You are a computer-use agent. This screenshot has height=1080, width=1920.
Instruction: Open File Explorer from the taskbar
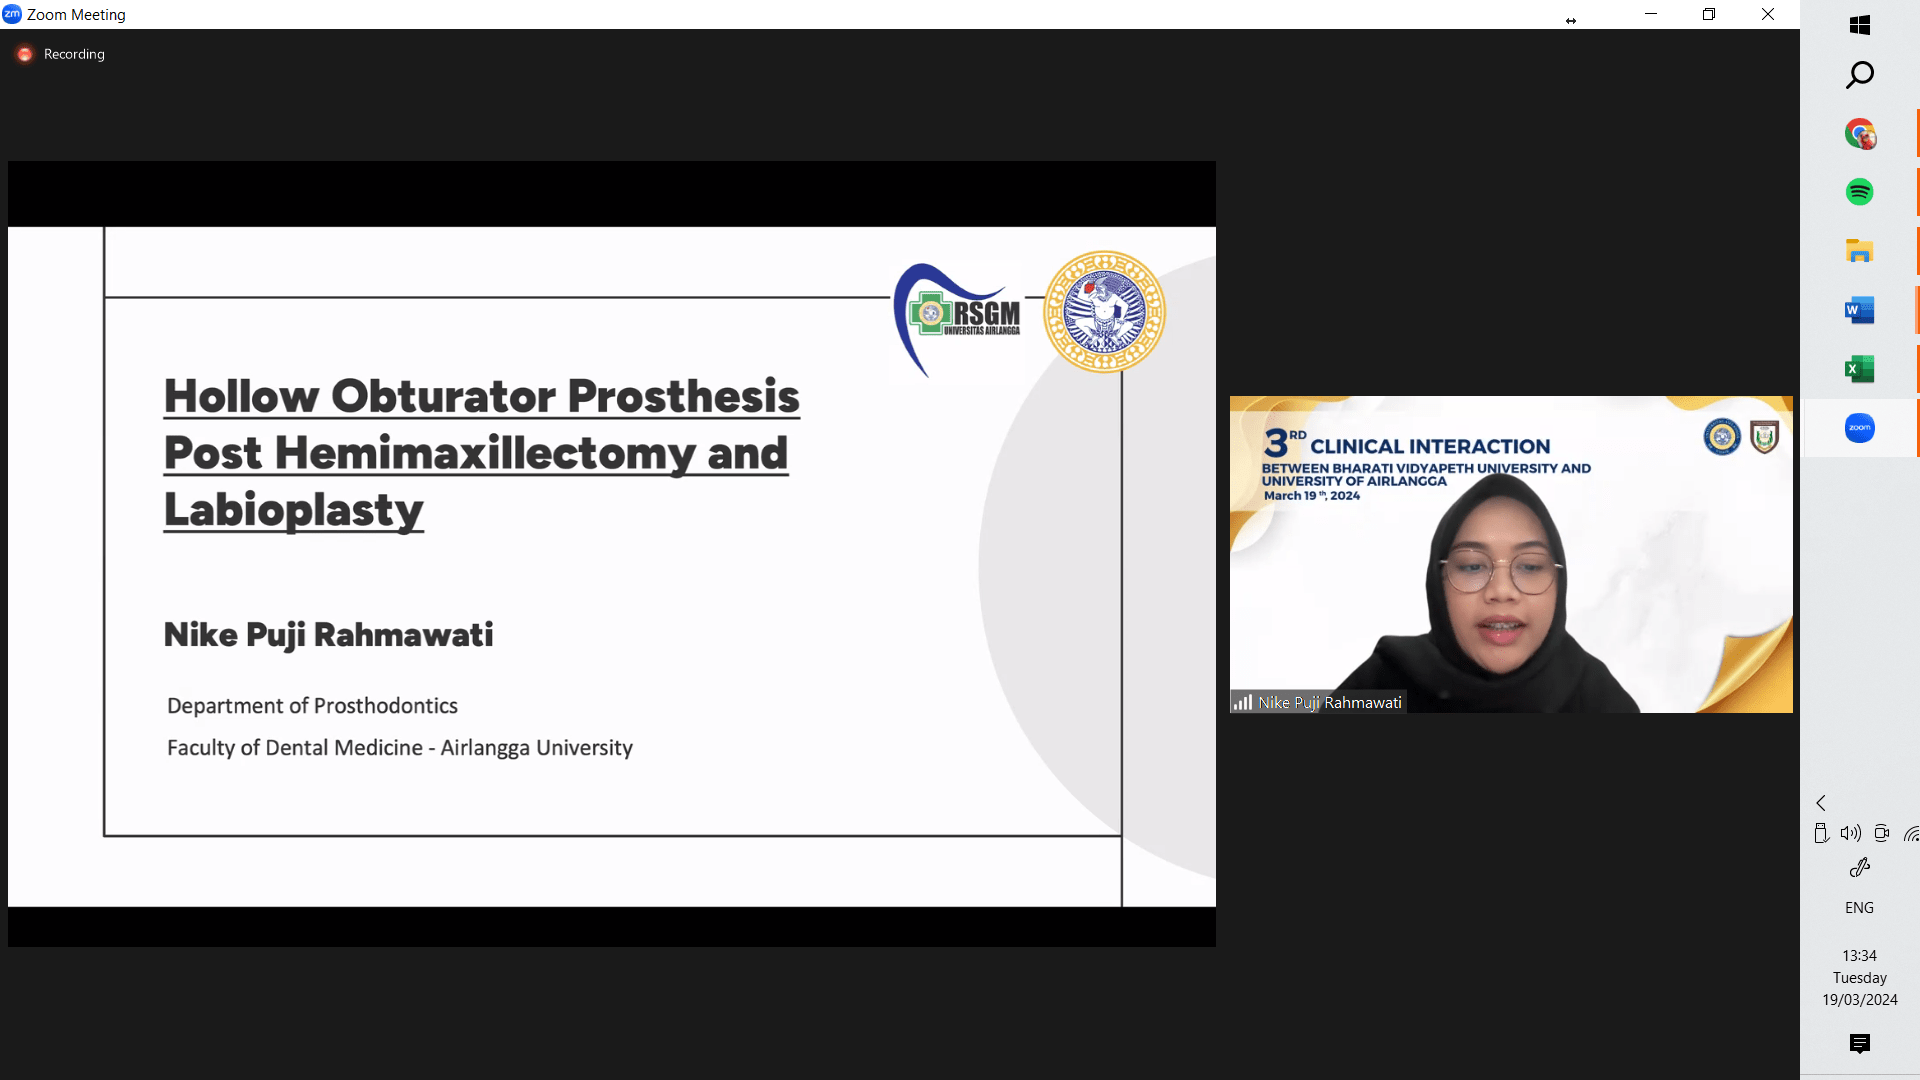point(1860,251)
